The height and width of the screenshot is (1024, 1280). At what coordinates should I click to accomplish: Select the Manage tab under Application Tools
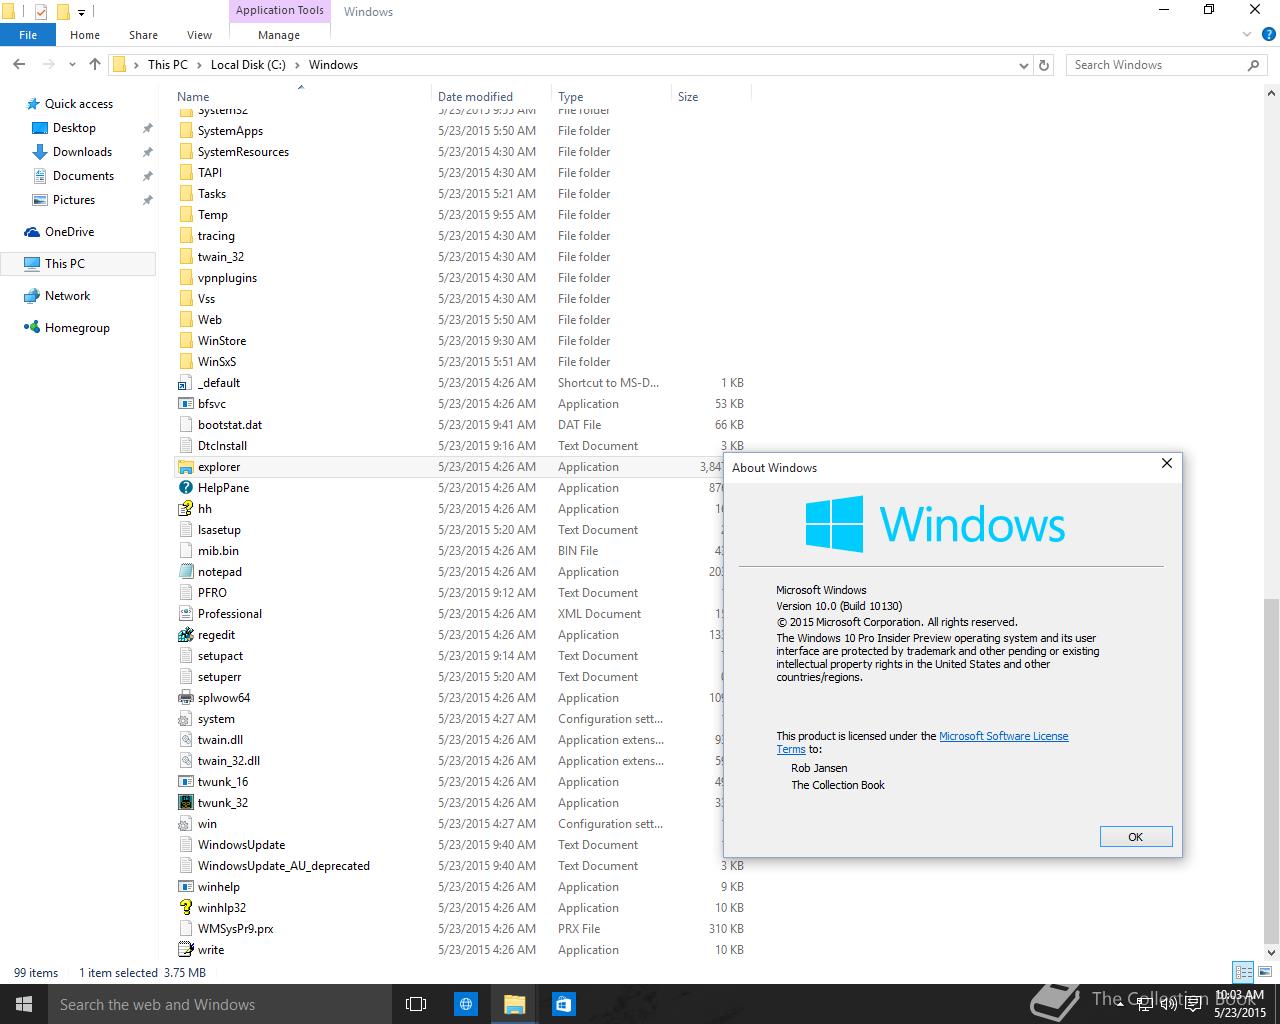tap(279, 35)
